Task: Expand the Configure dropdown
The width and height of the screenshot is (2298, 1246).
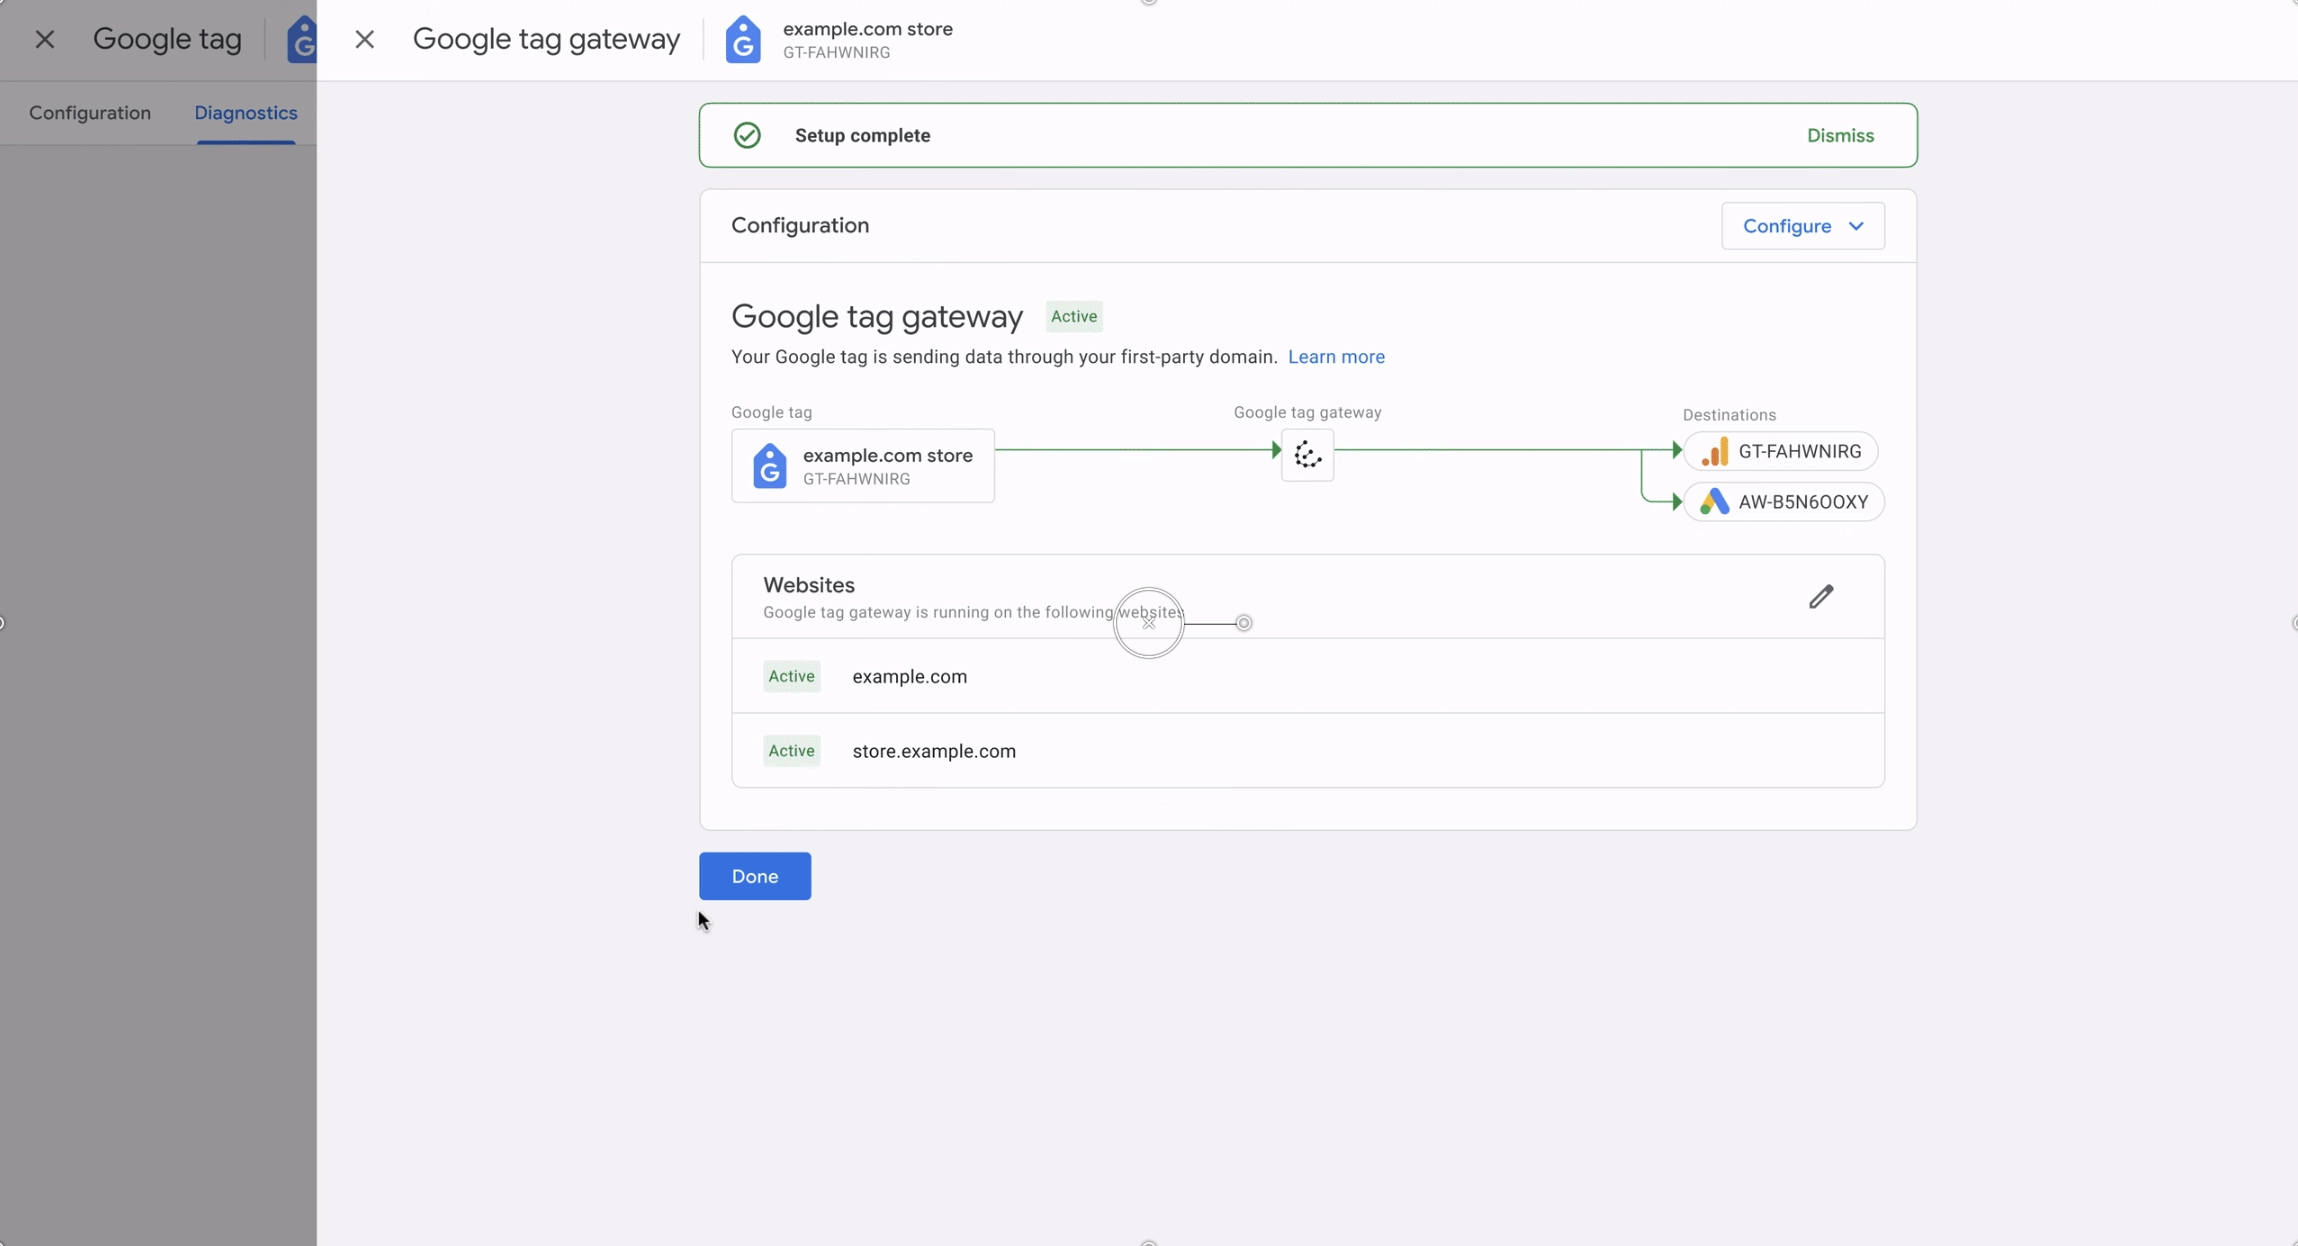Action: [1803, 226]
